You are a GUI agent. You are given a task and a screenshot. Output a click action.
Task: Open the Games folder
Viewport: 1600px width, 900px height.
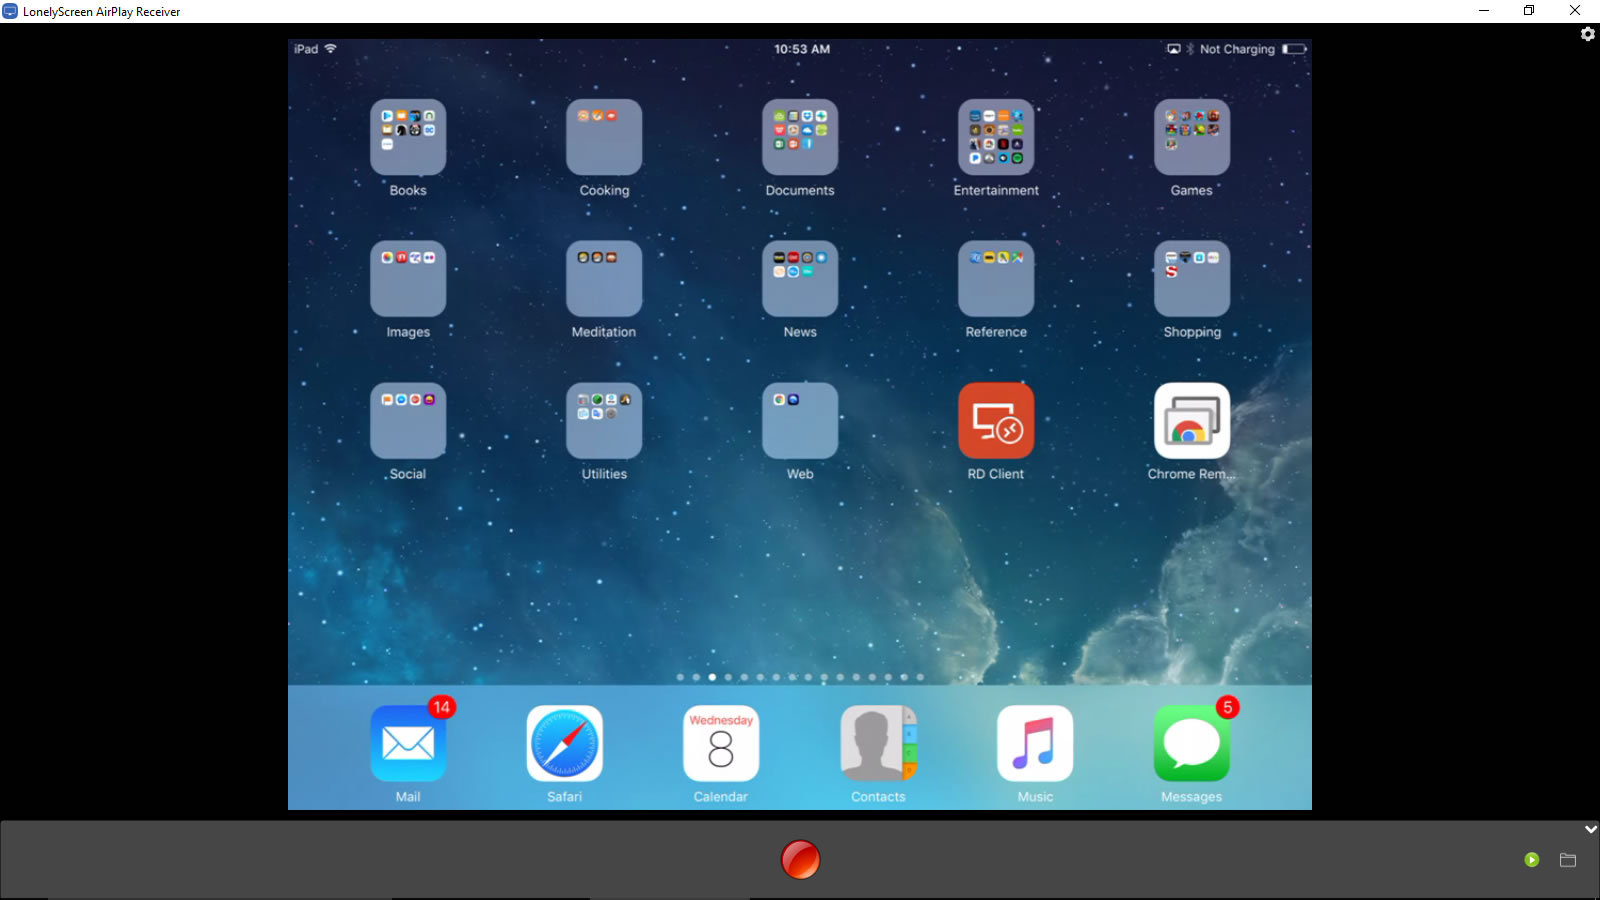click(1191, 137)
